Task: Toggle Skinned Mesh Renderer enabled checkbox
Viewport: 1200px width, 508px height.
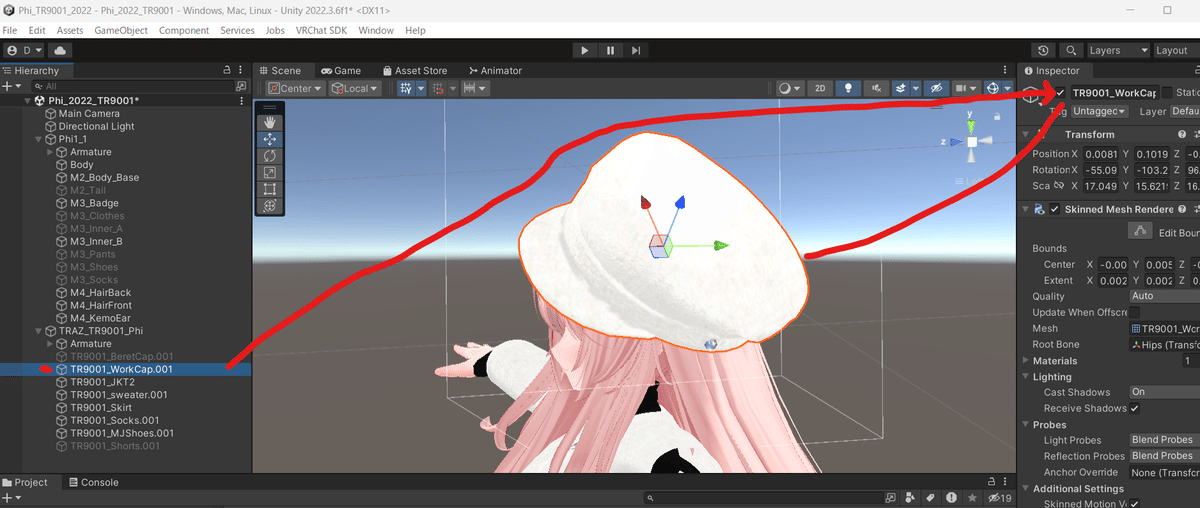Action: pyautogui.click(x=1054, y=209)
